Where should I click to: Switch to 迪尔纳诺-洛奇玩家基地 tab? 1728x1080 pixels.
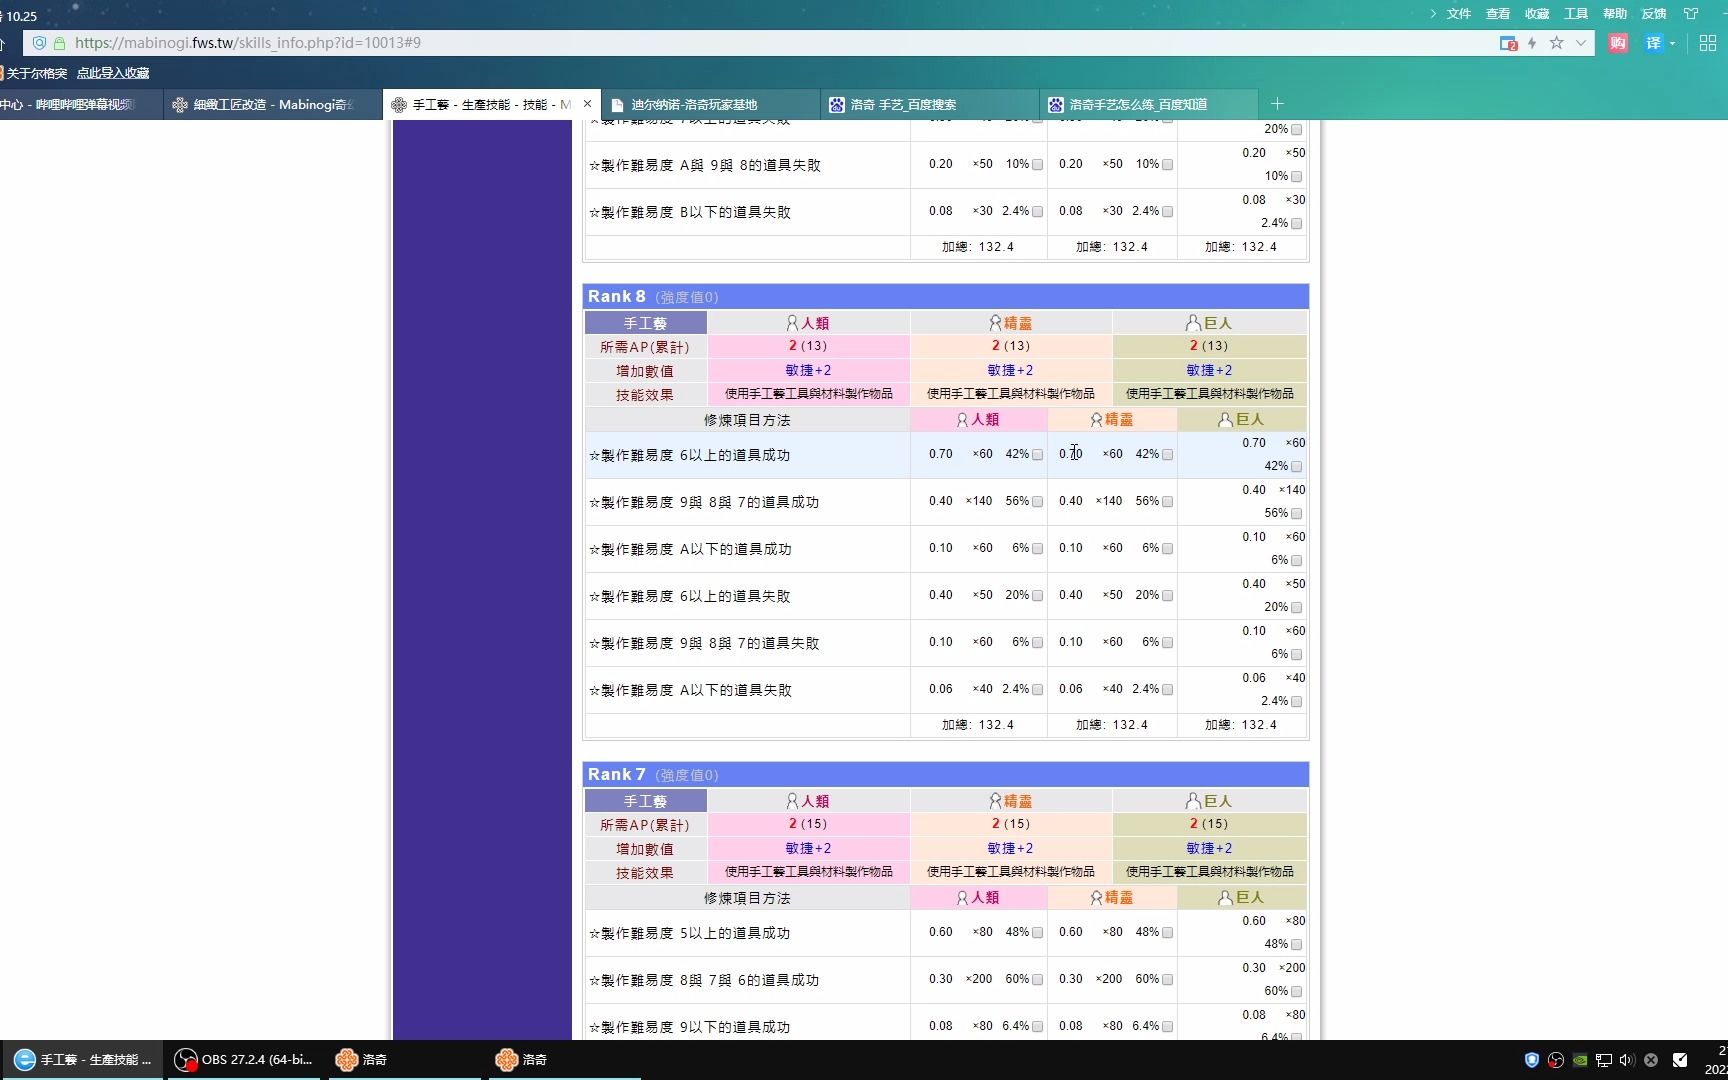tap(711, 104)
